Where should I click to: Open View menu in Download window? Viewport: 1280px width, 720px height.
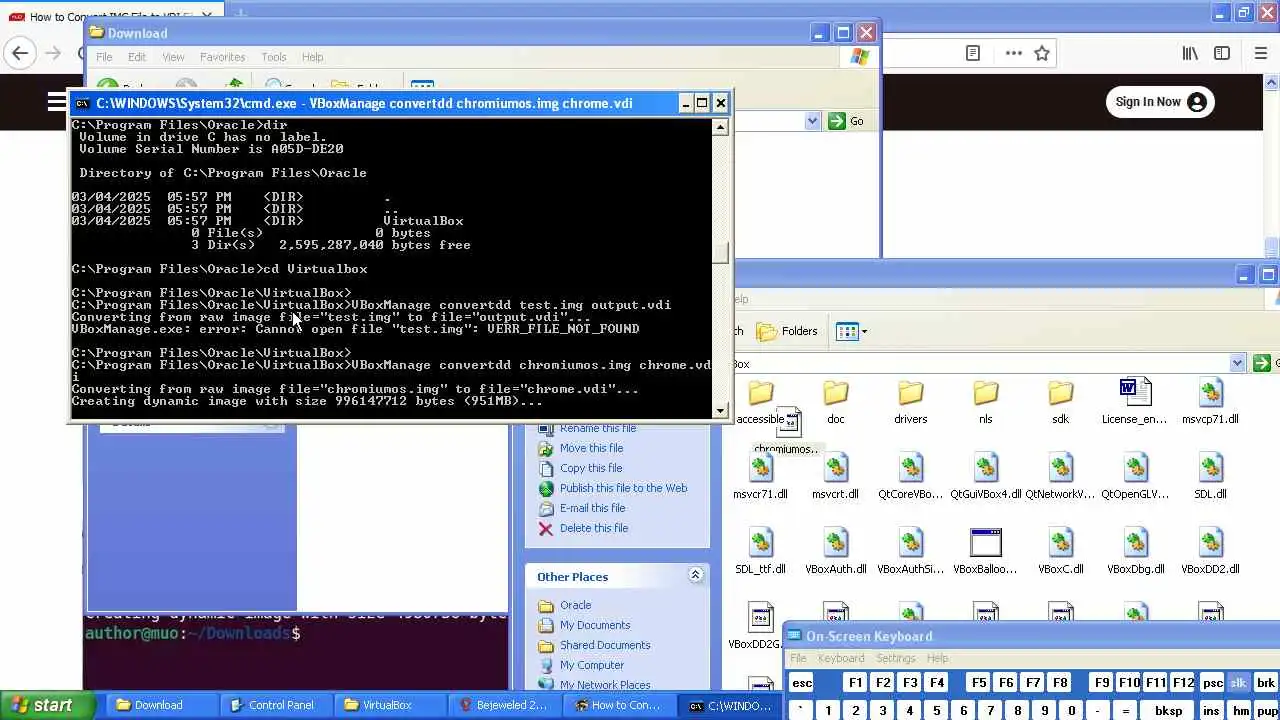173,57
